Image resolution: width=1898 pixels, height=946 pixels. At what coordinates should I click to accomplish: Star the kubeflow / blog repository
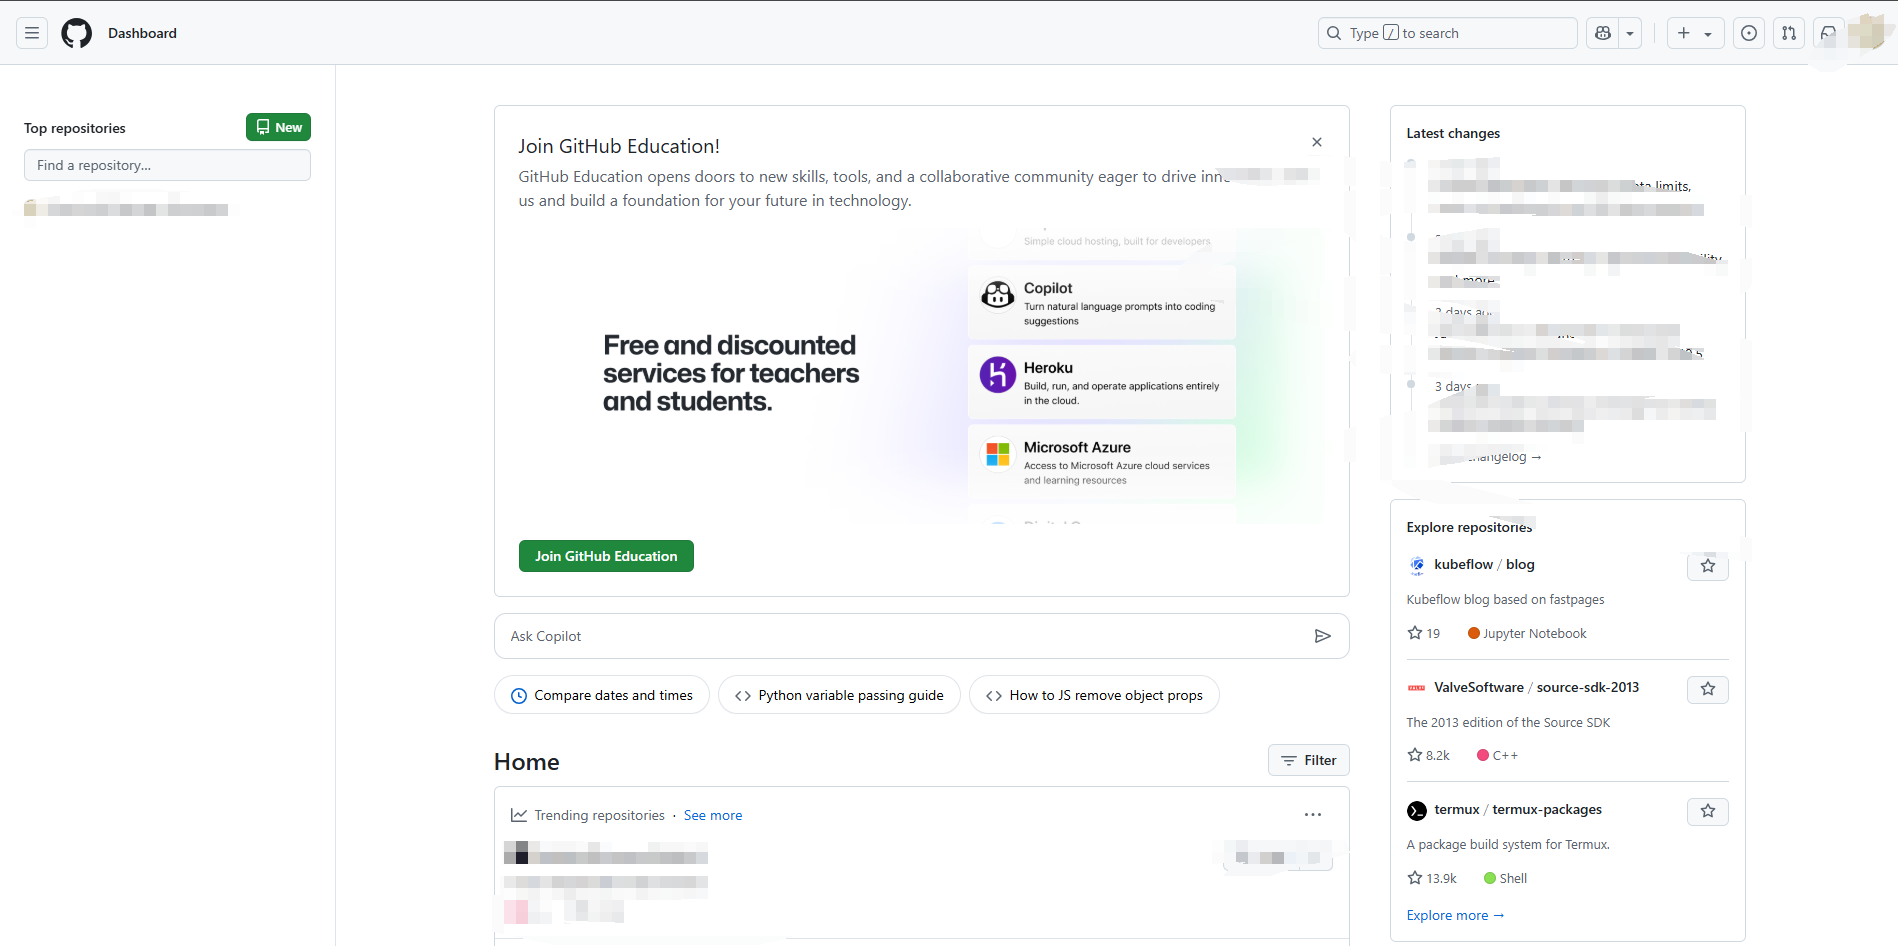point(1708,566)
